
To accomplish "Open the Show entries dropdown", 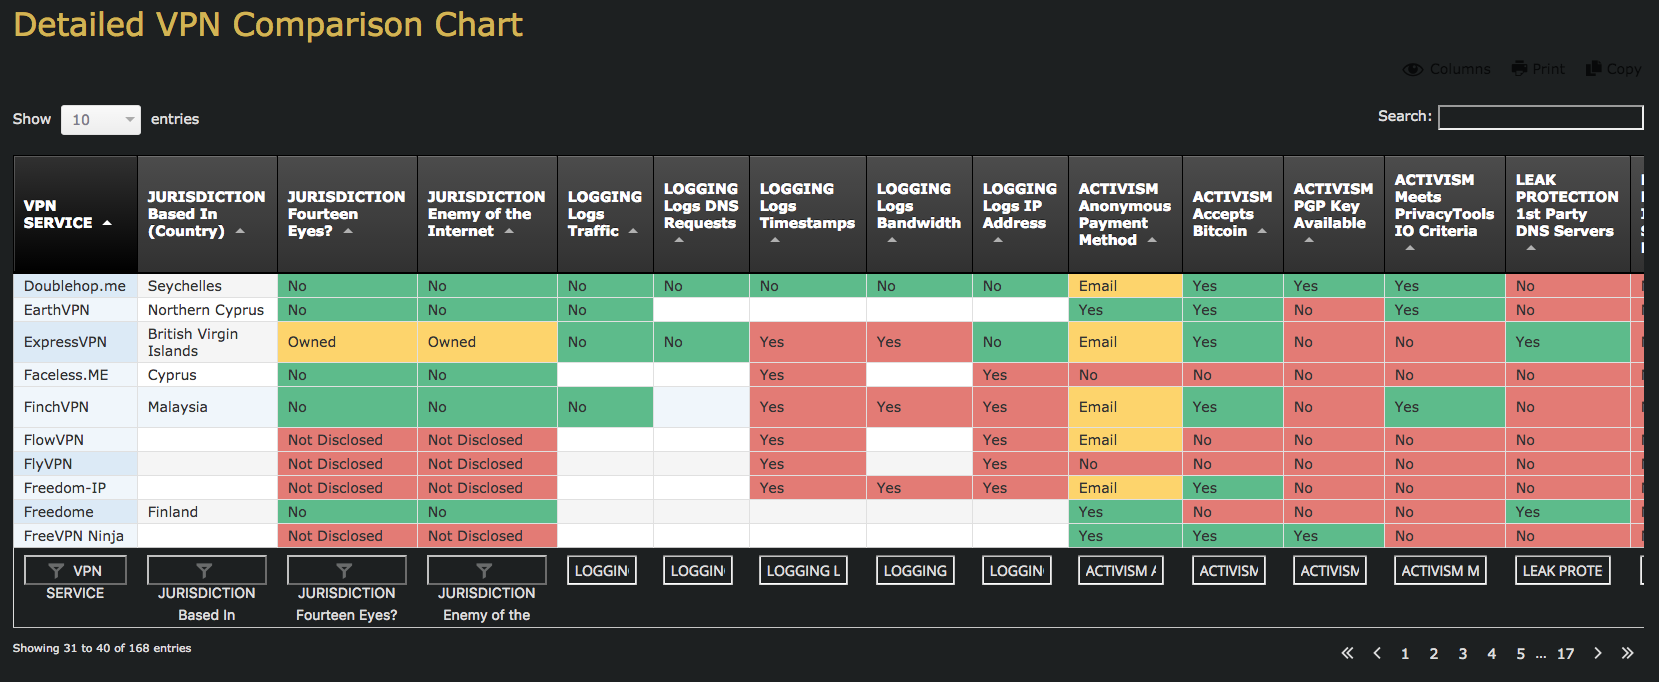I will click(100, 120).
